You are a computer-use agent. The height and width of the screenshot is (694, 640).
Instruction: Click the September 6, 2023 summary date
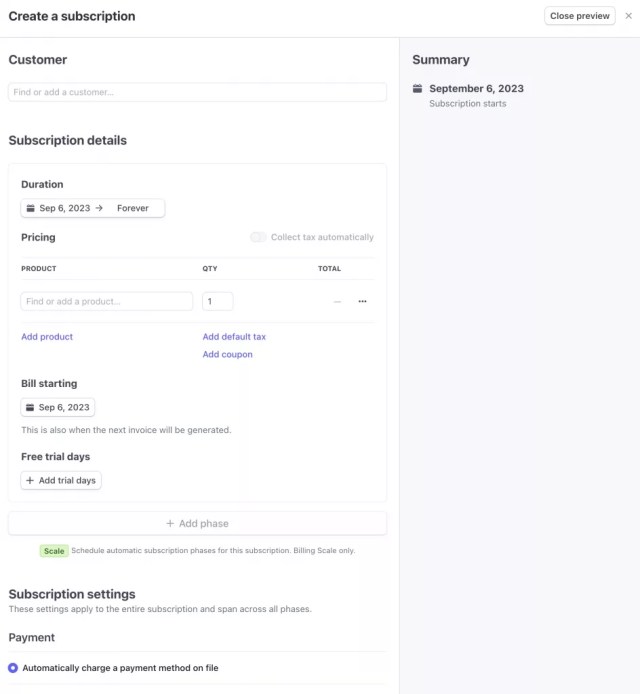pyautogui.click(x=476, y=89)
